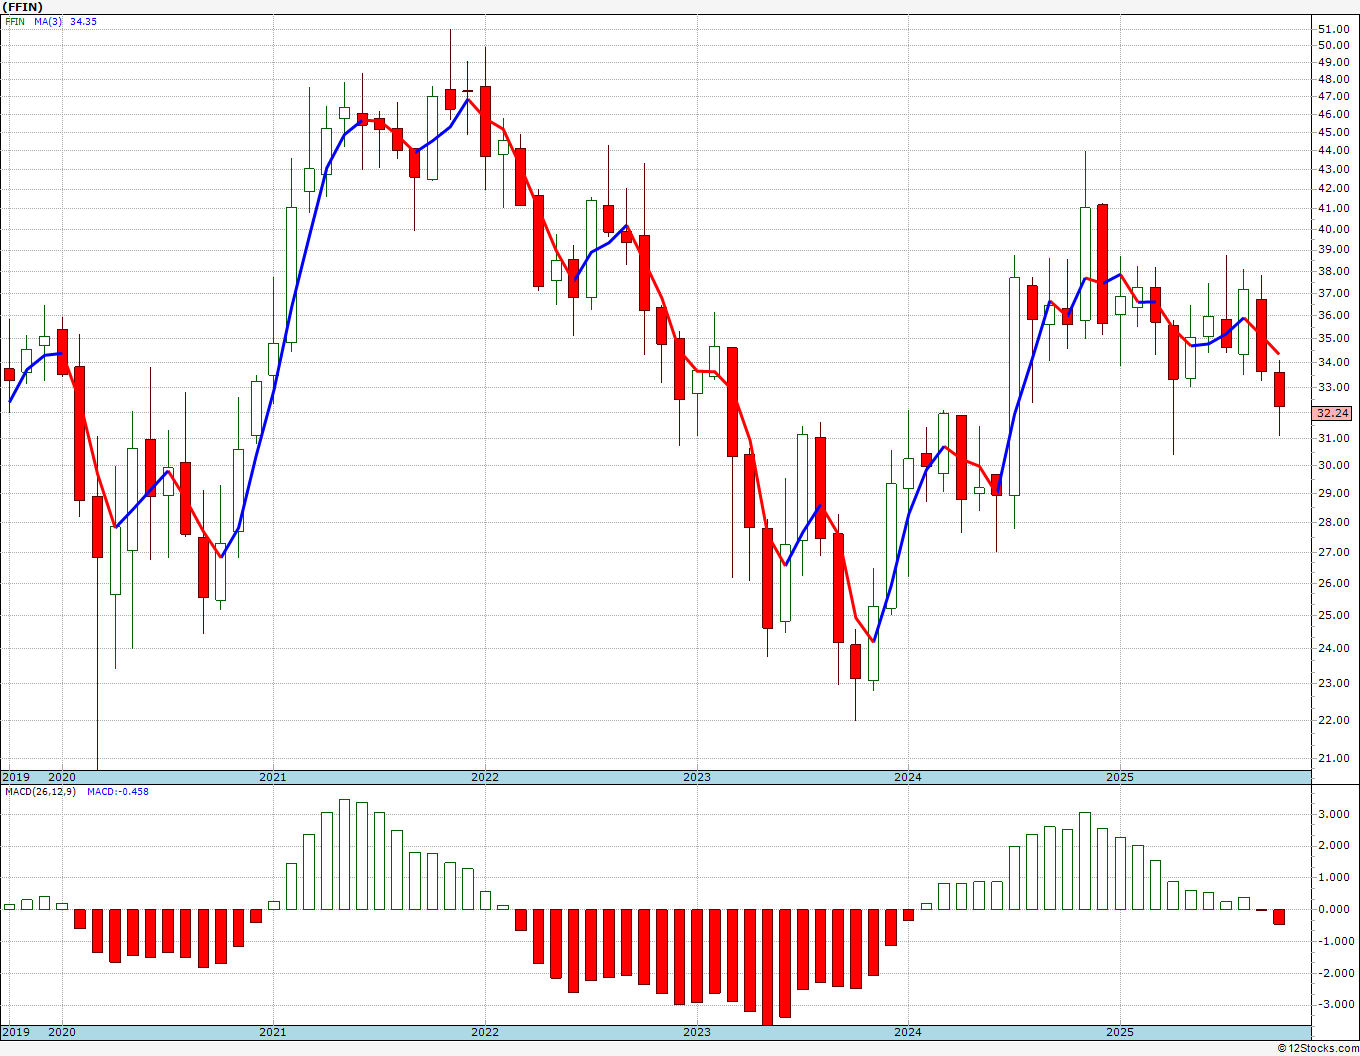Screen dimensions: 1360x1056
Task: Click the 2.000 MACD axis label
Action: (1336, 845)
